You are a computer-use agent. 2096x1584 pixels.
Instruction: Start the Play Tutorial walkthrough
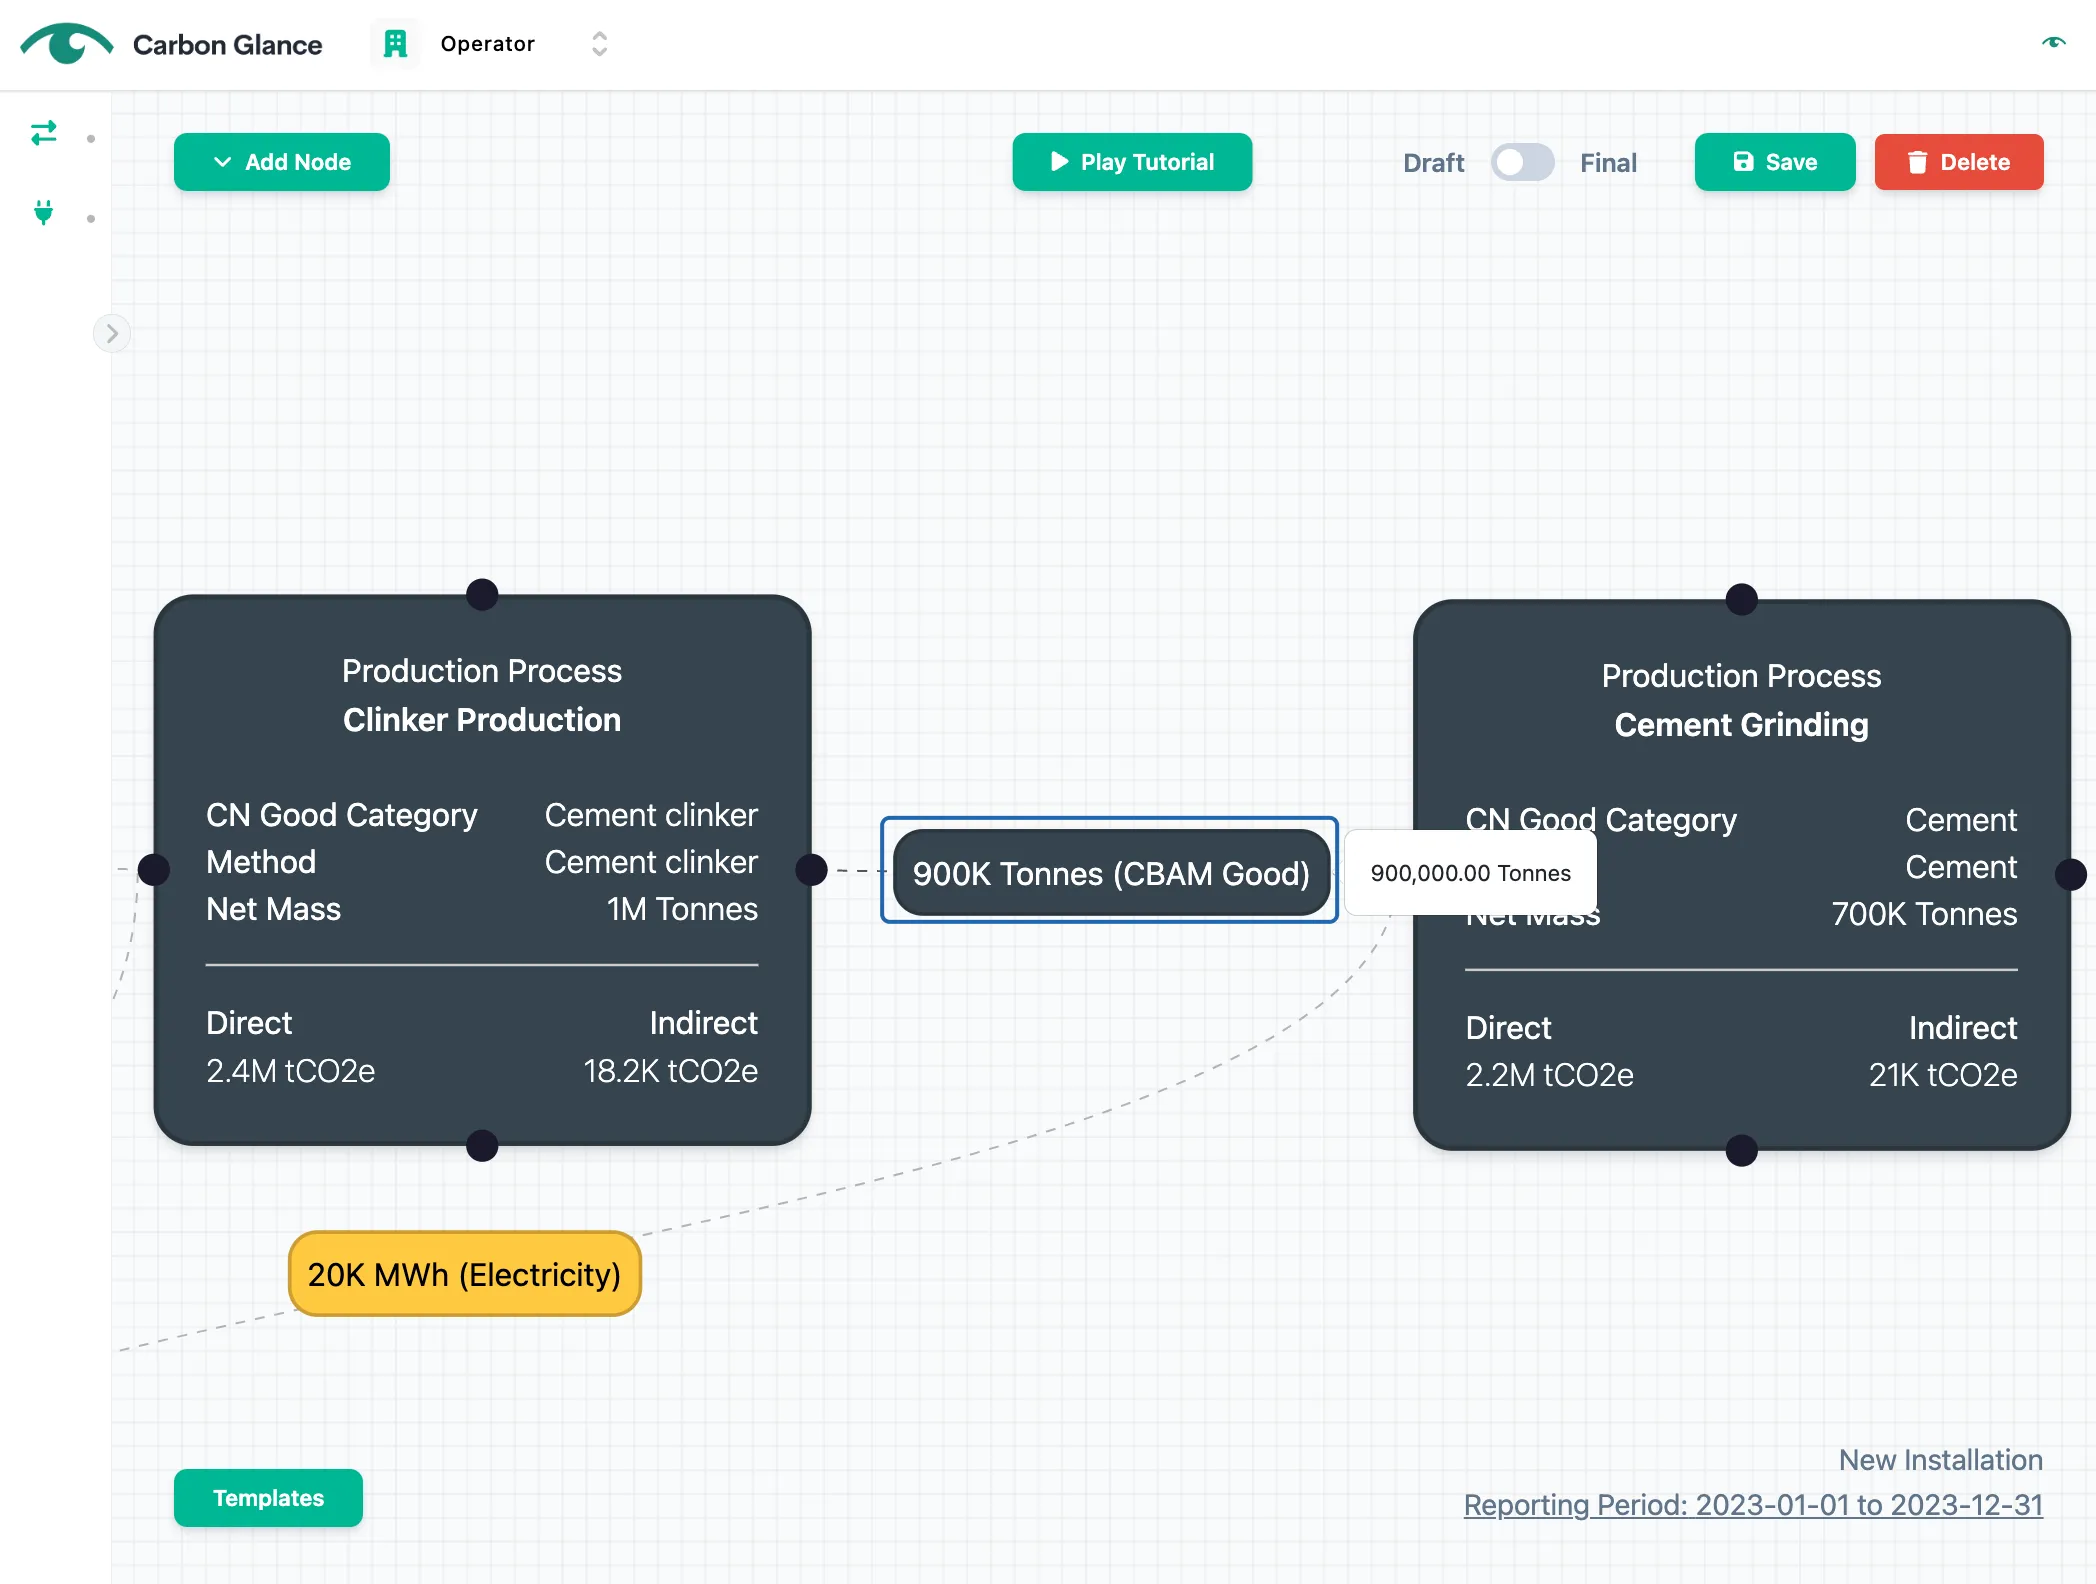tap(1132, 162)
